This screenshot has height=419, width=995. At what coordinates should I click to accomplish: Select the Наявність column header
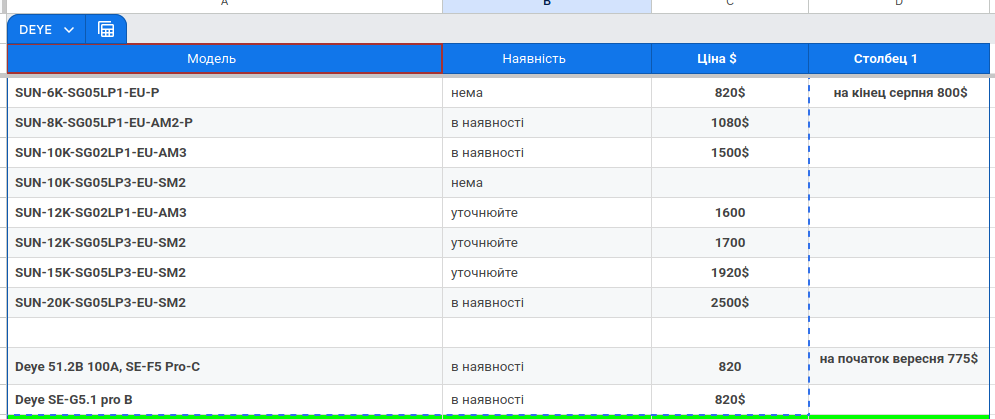[x=547, y=59]
